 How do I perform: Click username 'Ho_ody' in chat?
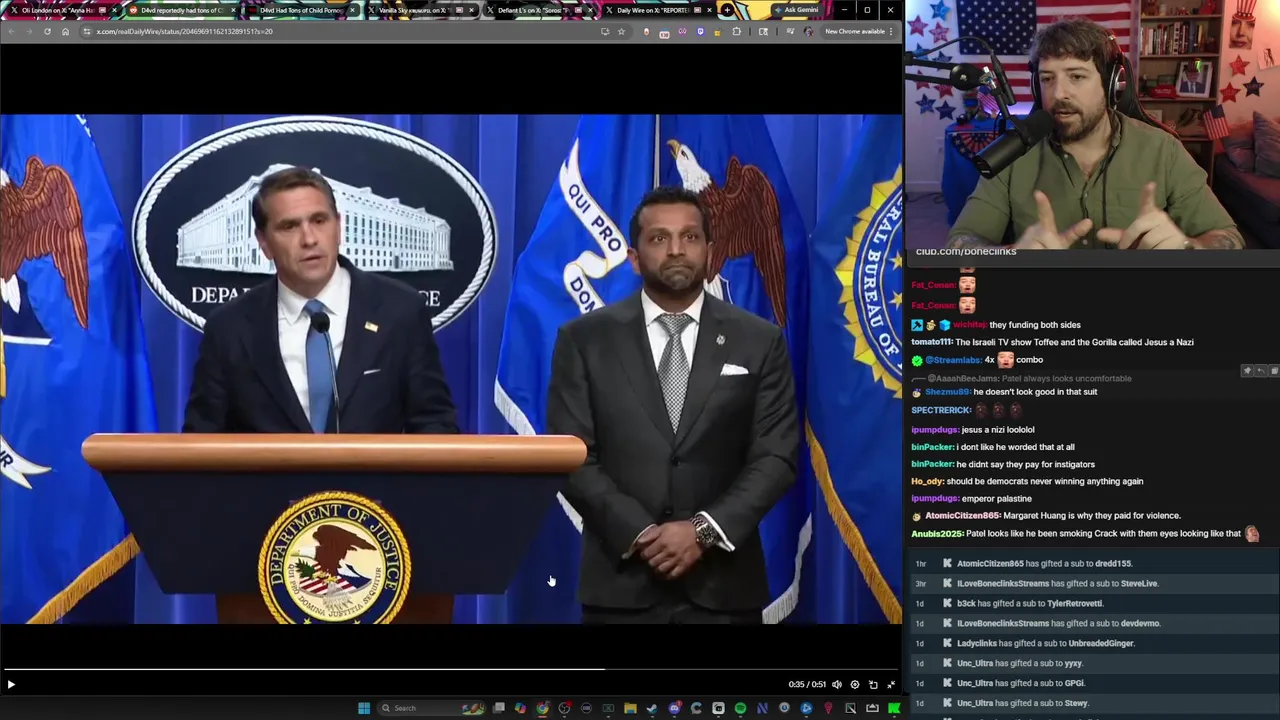[927, 481]
